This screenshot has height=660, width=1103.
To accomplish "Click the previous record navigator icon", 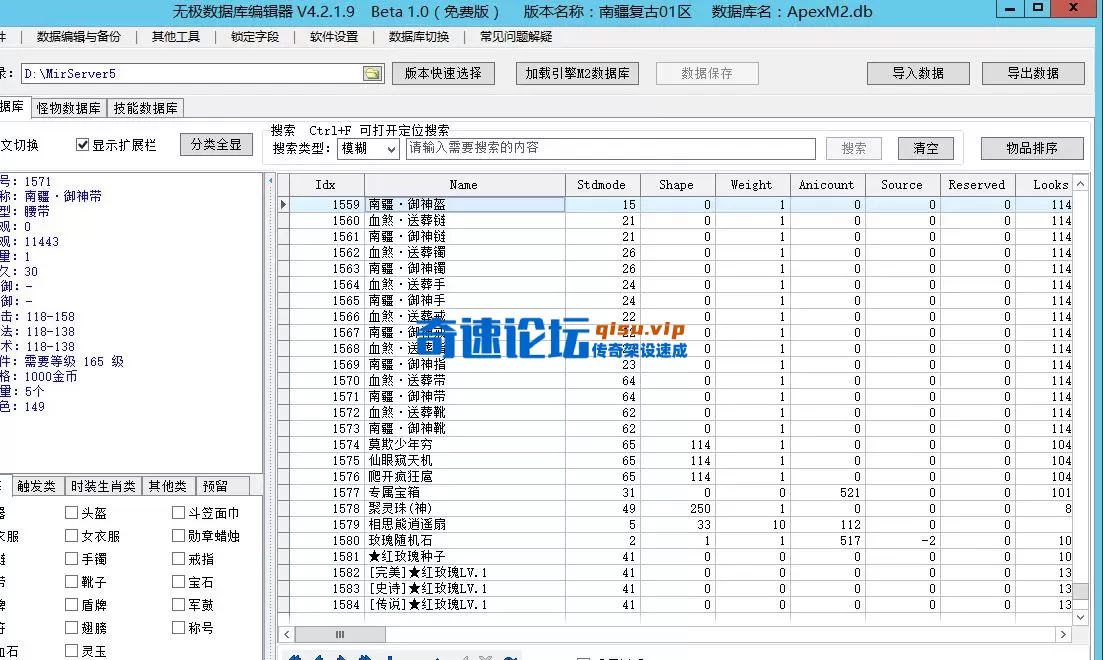I will [x=319, y=656].
